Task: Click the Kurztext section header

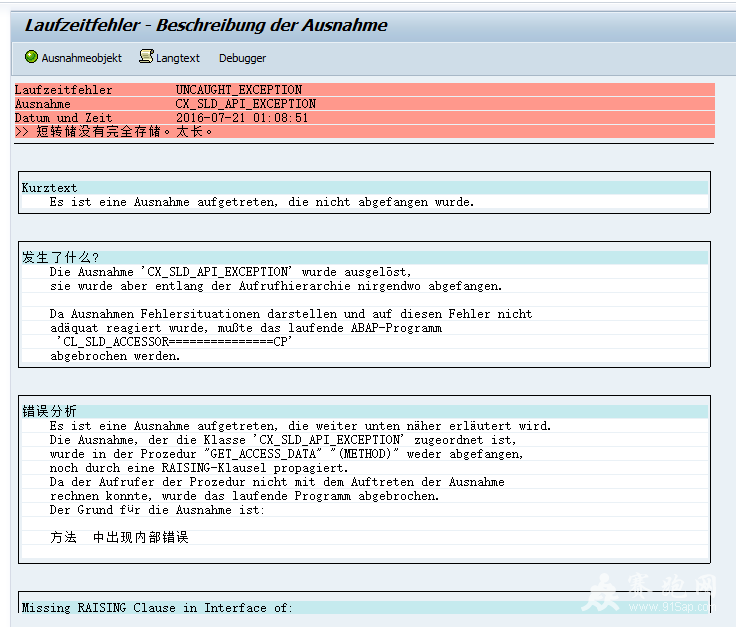Action: click(x=364, y=188)
